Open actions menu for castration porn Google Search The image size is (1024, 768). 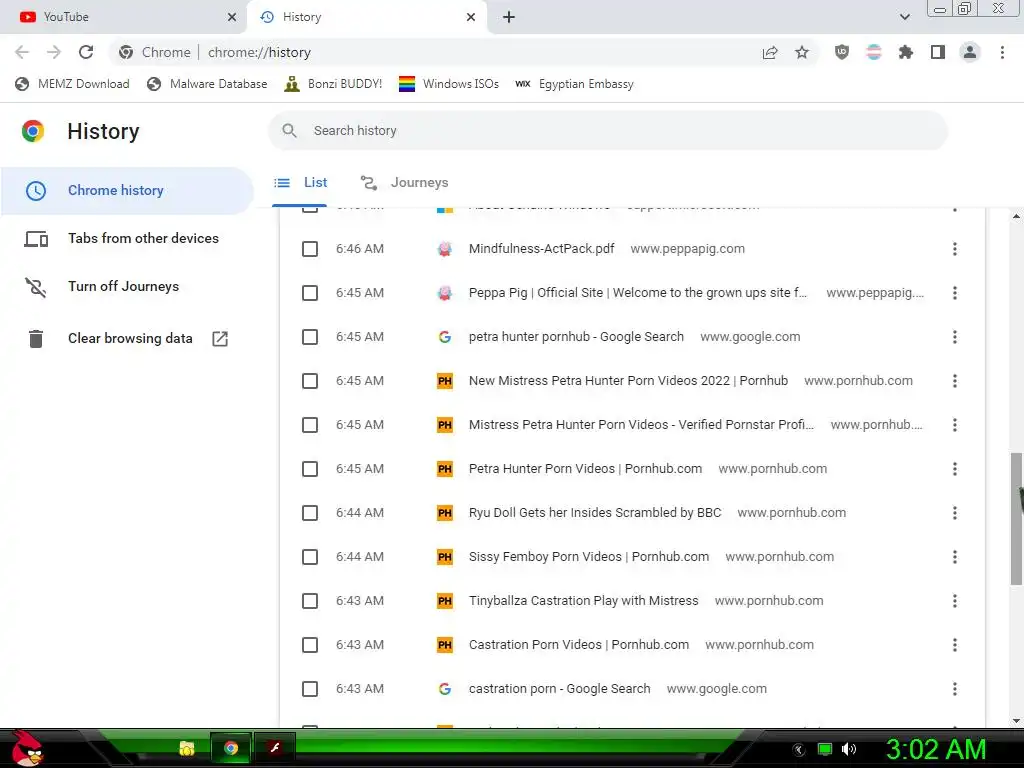click(955, 689)
